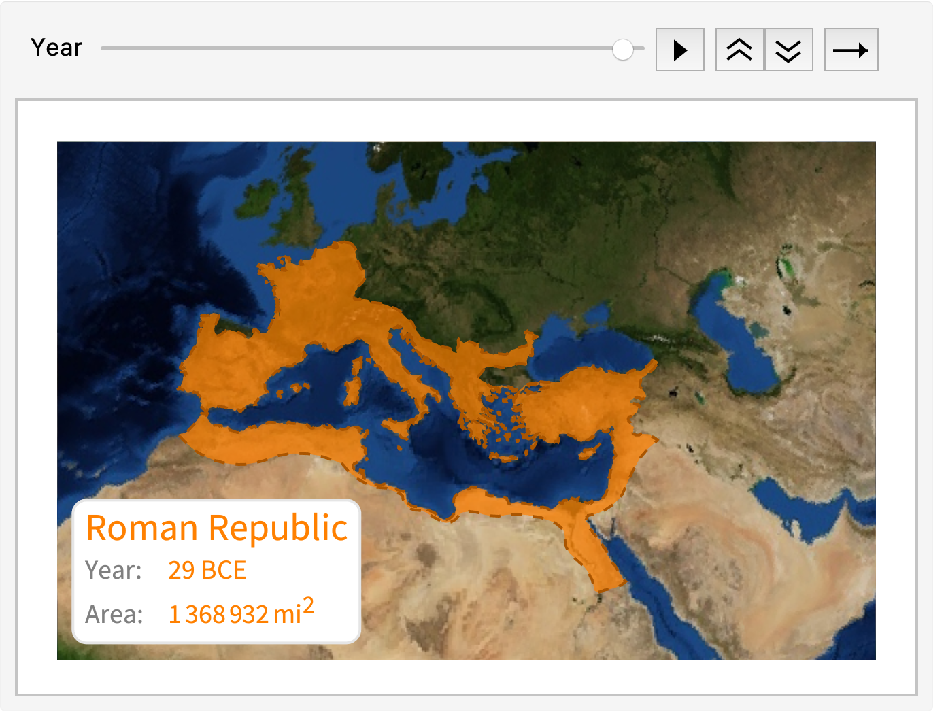Click the "29 BCE" year value
Image resolution: width=934 pixels, height=714 pixels.
click(207, 571)
